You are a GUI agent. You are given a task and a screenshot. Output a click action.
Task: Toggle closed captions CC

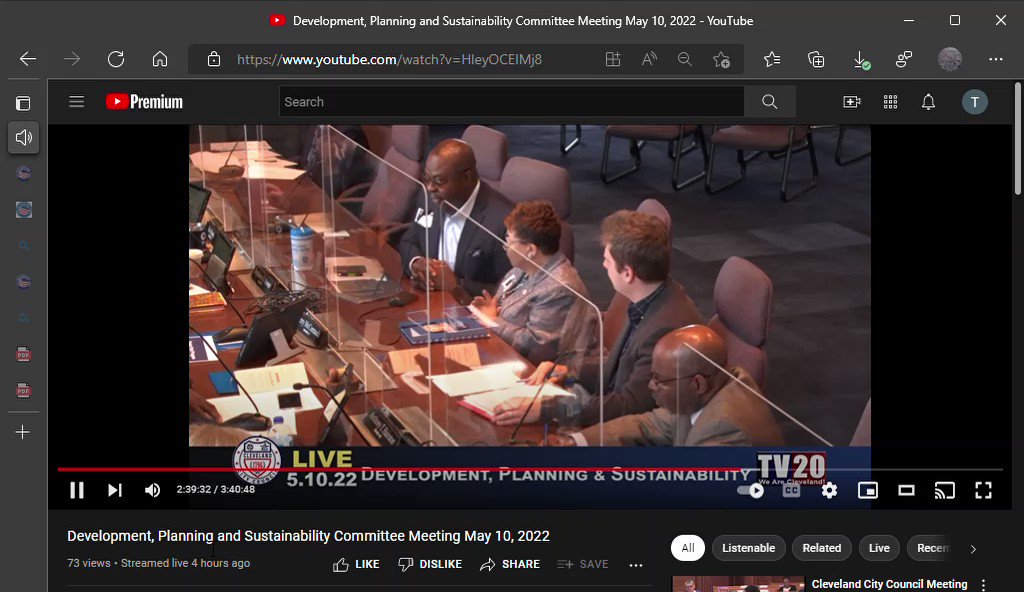(791, 490)
